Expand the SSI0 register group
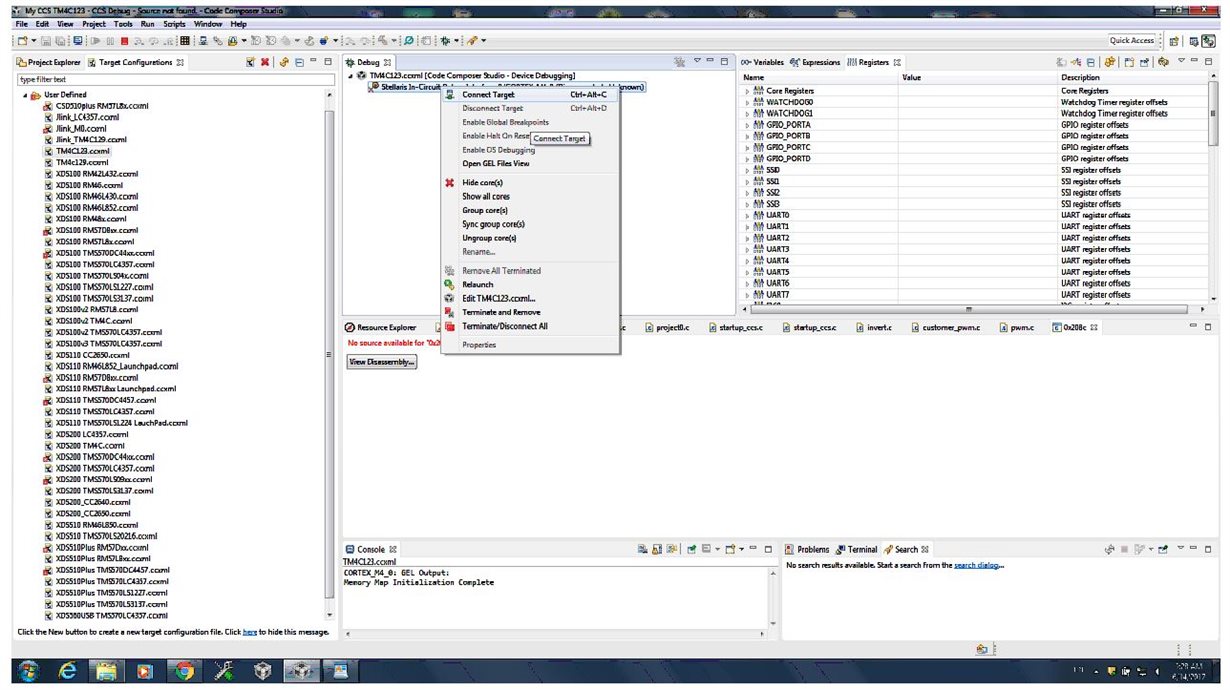Screen dimensions: 1230x690 point(747,170)
